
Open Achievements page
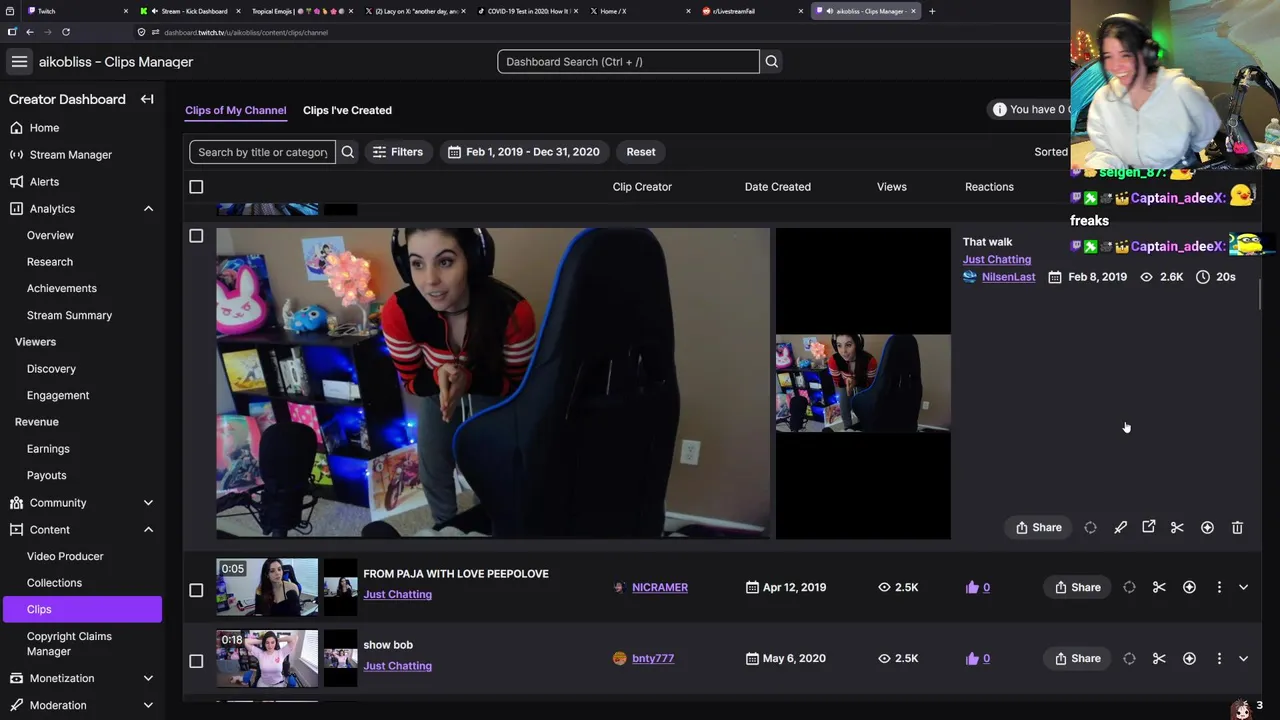(62, 288)
